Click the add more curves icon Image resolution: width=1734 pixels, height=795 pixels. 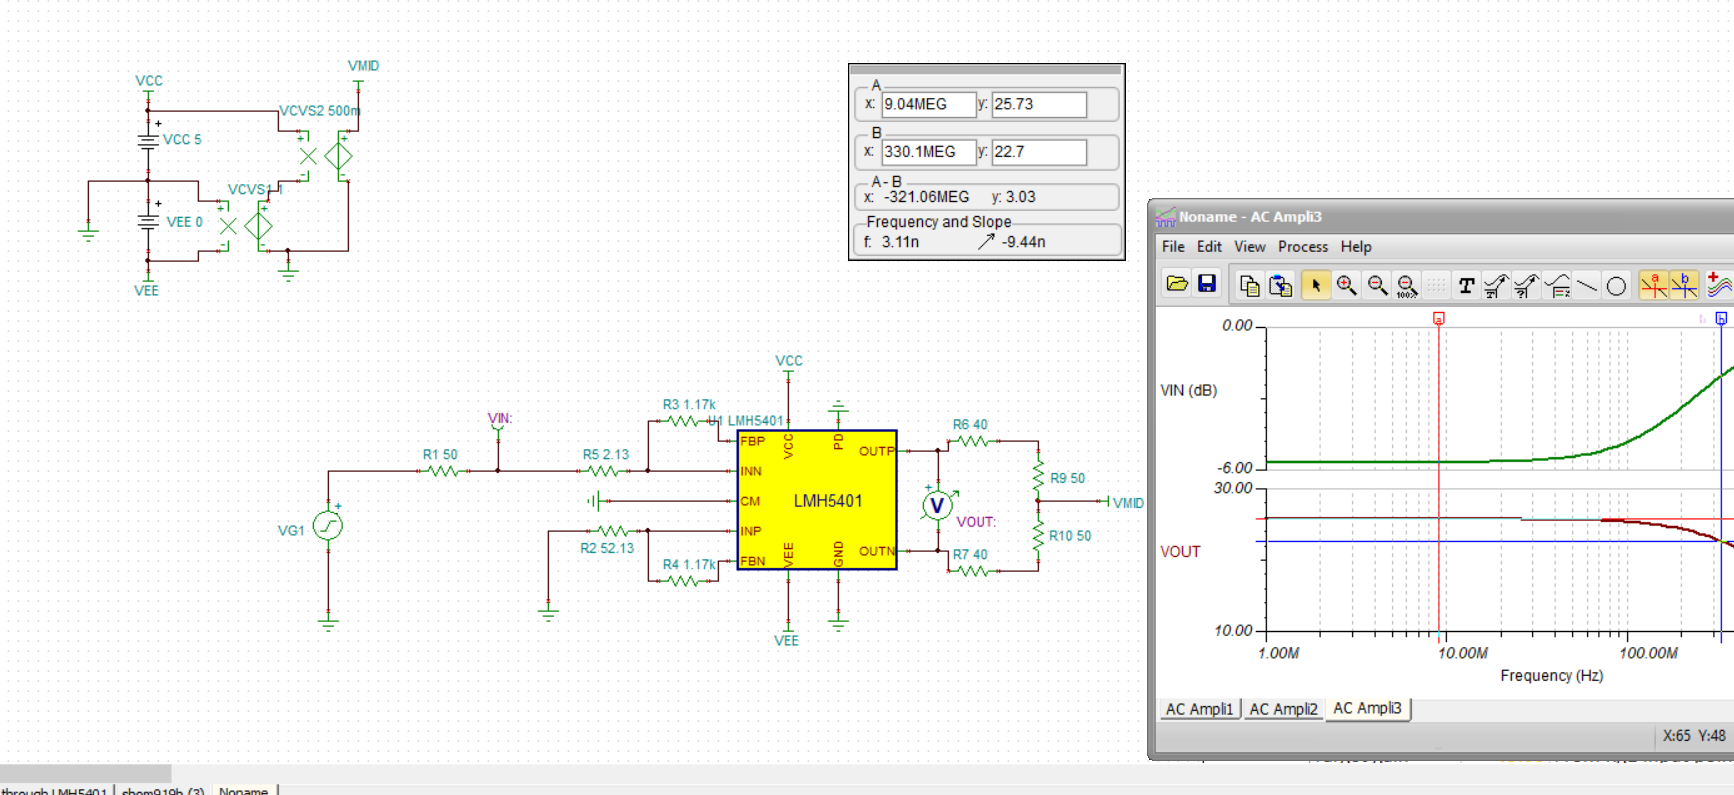pos(1720,286)
